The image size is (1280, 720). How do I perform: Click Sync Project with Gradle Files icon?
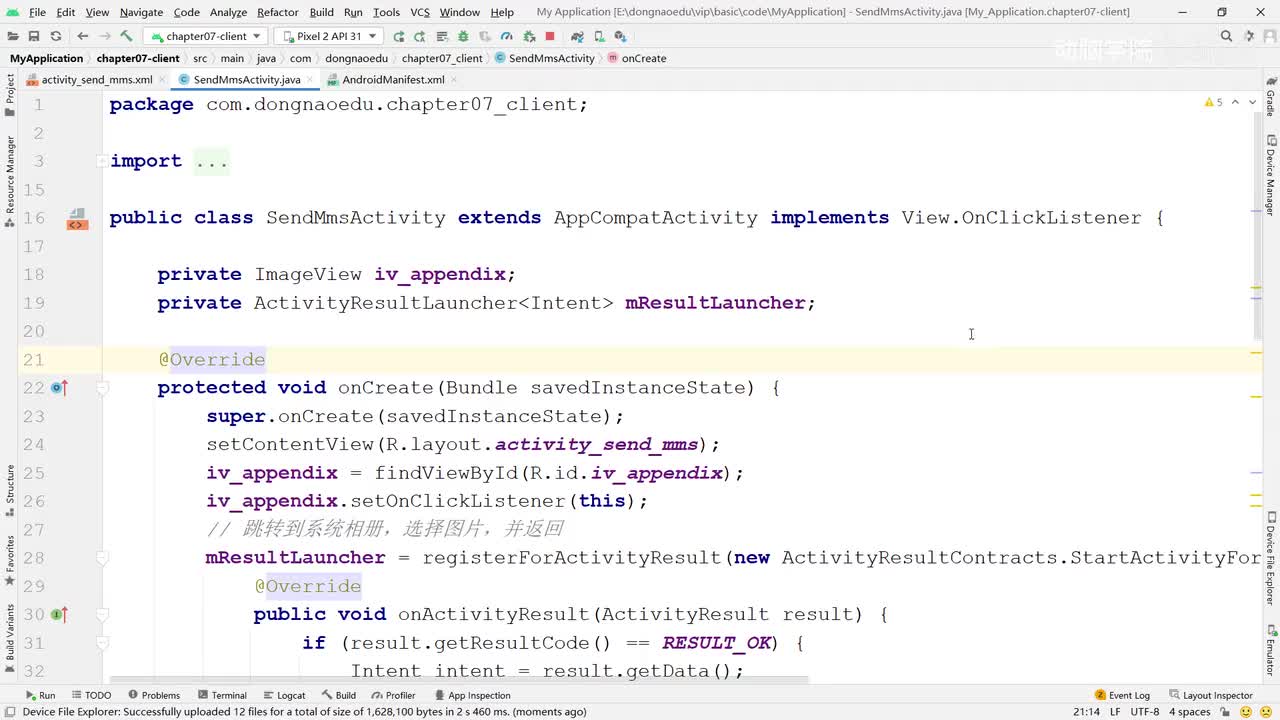578,36
